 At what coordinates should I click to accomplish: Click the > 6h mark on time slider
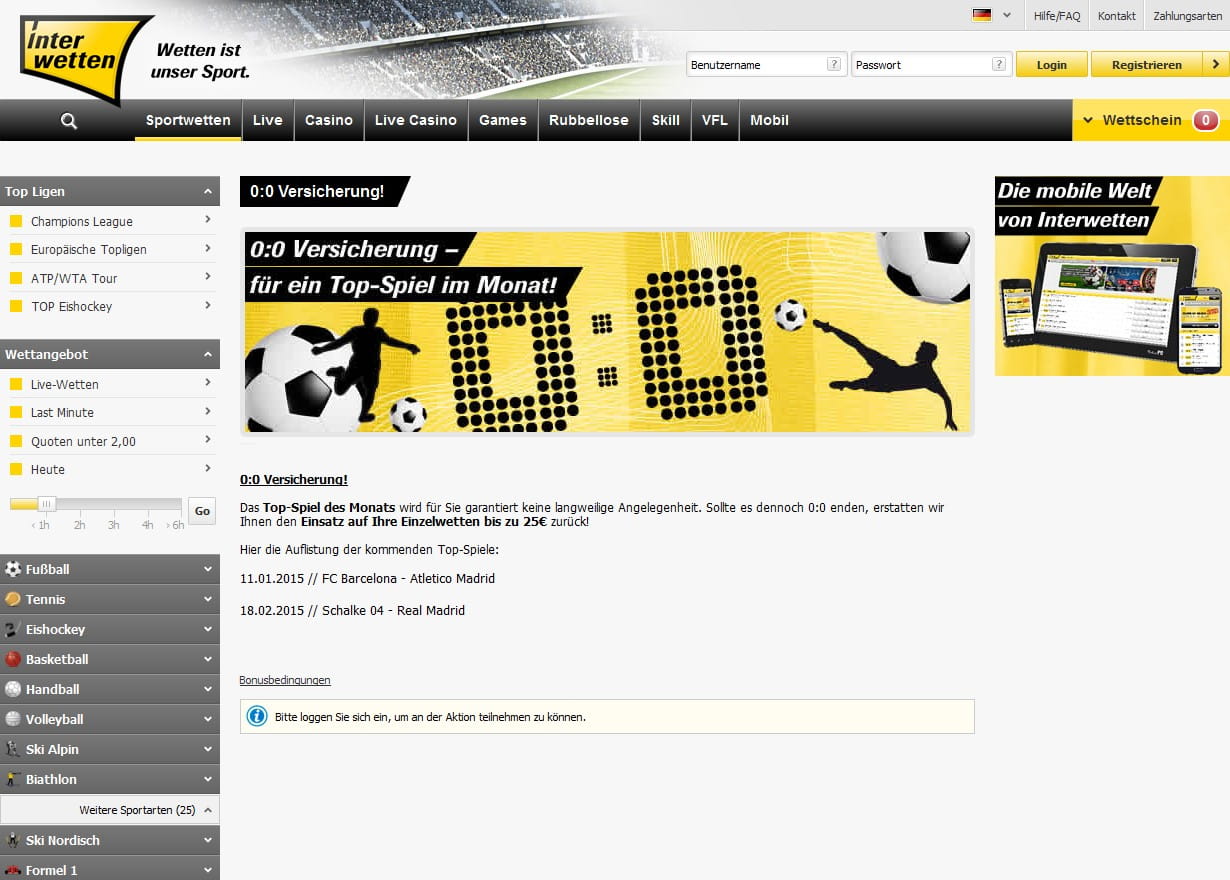tap(176, 525)
